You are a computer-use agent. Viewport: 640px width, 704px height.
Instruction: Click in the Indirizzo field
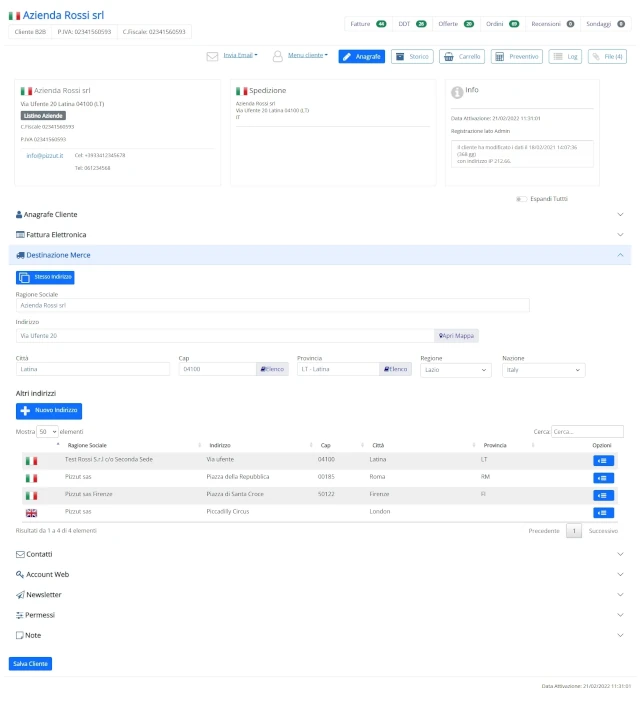pyautogui.click(x=225, y=336)
